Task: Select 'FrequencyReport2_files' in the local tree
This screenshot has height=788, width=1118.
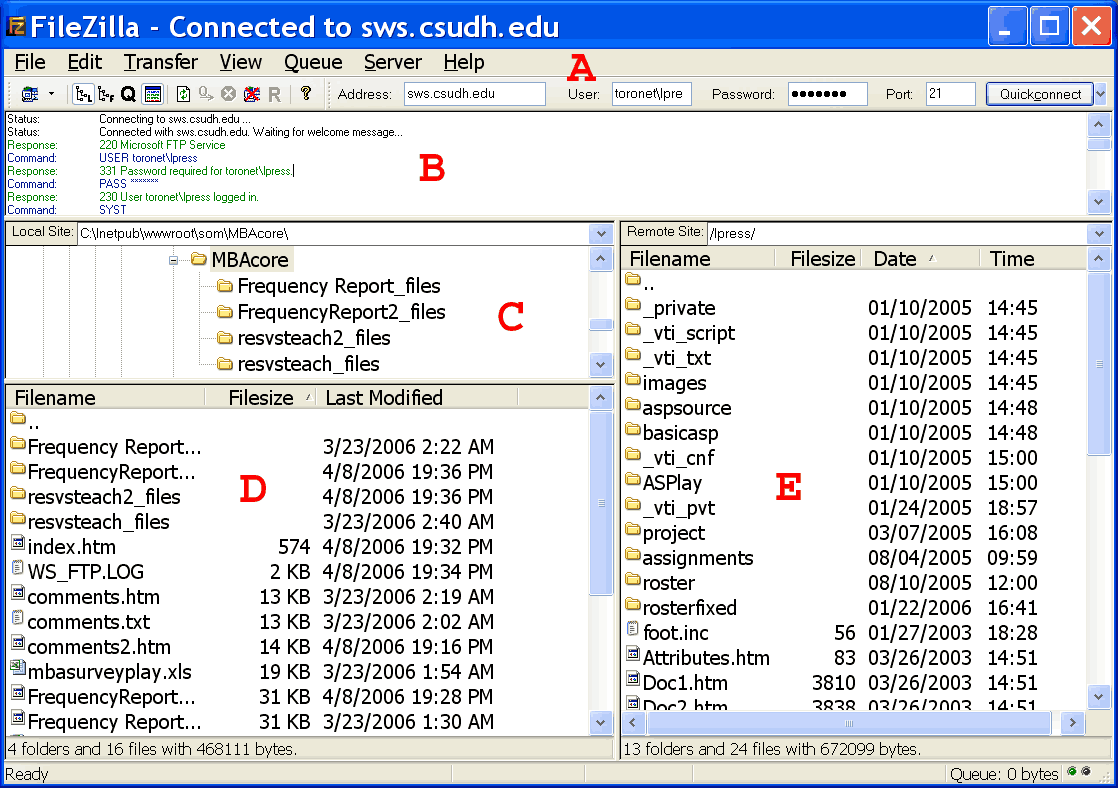Action: coord(342,312)
